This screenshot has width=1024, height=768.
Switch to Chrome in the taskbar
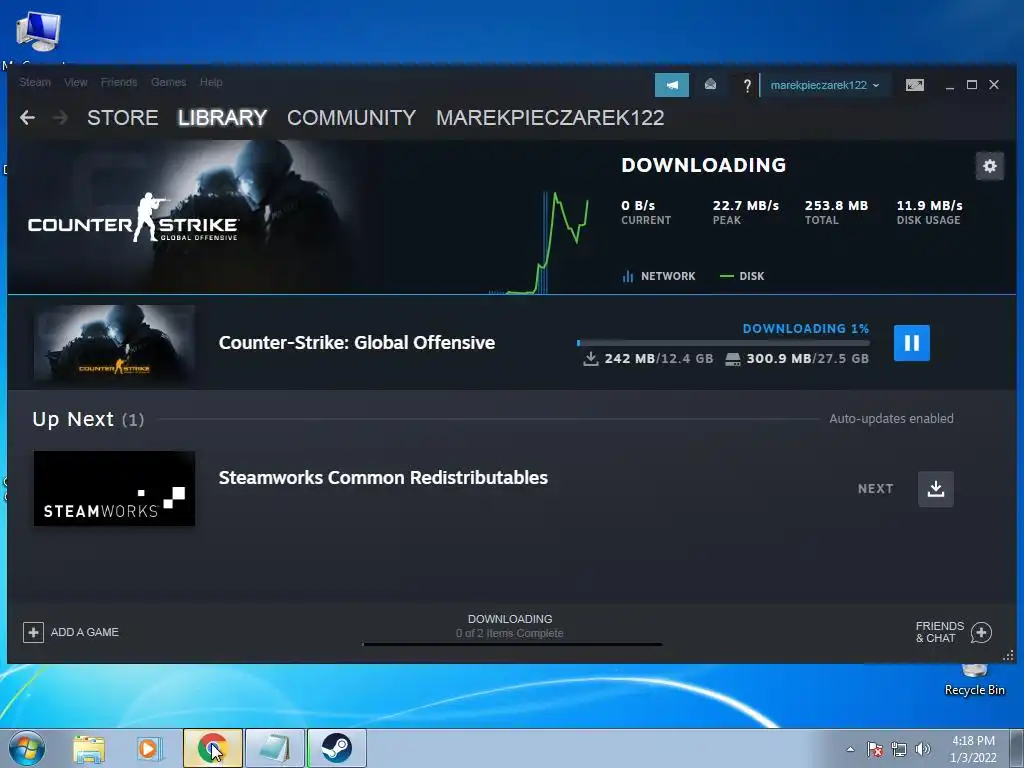(212, 748)
